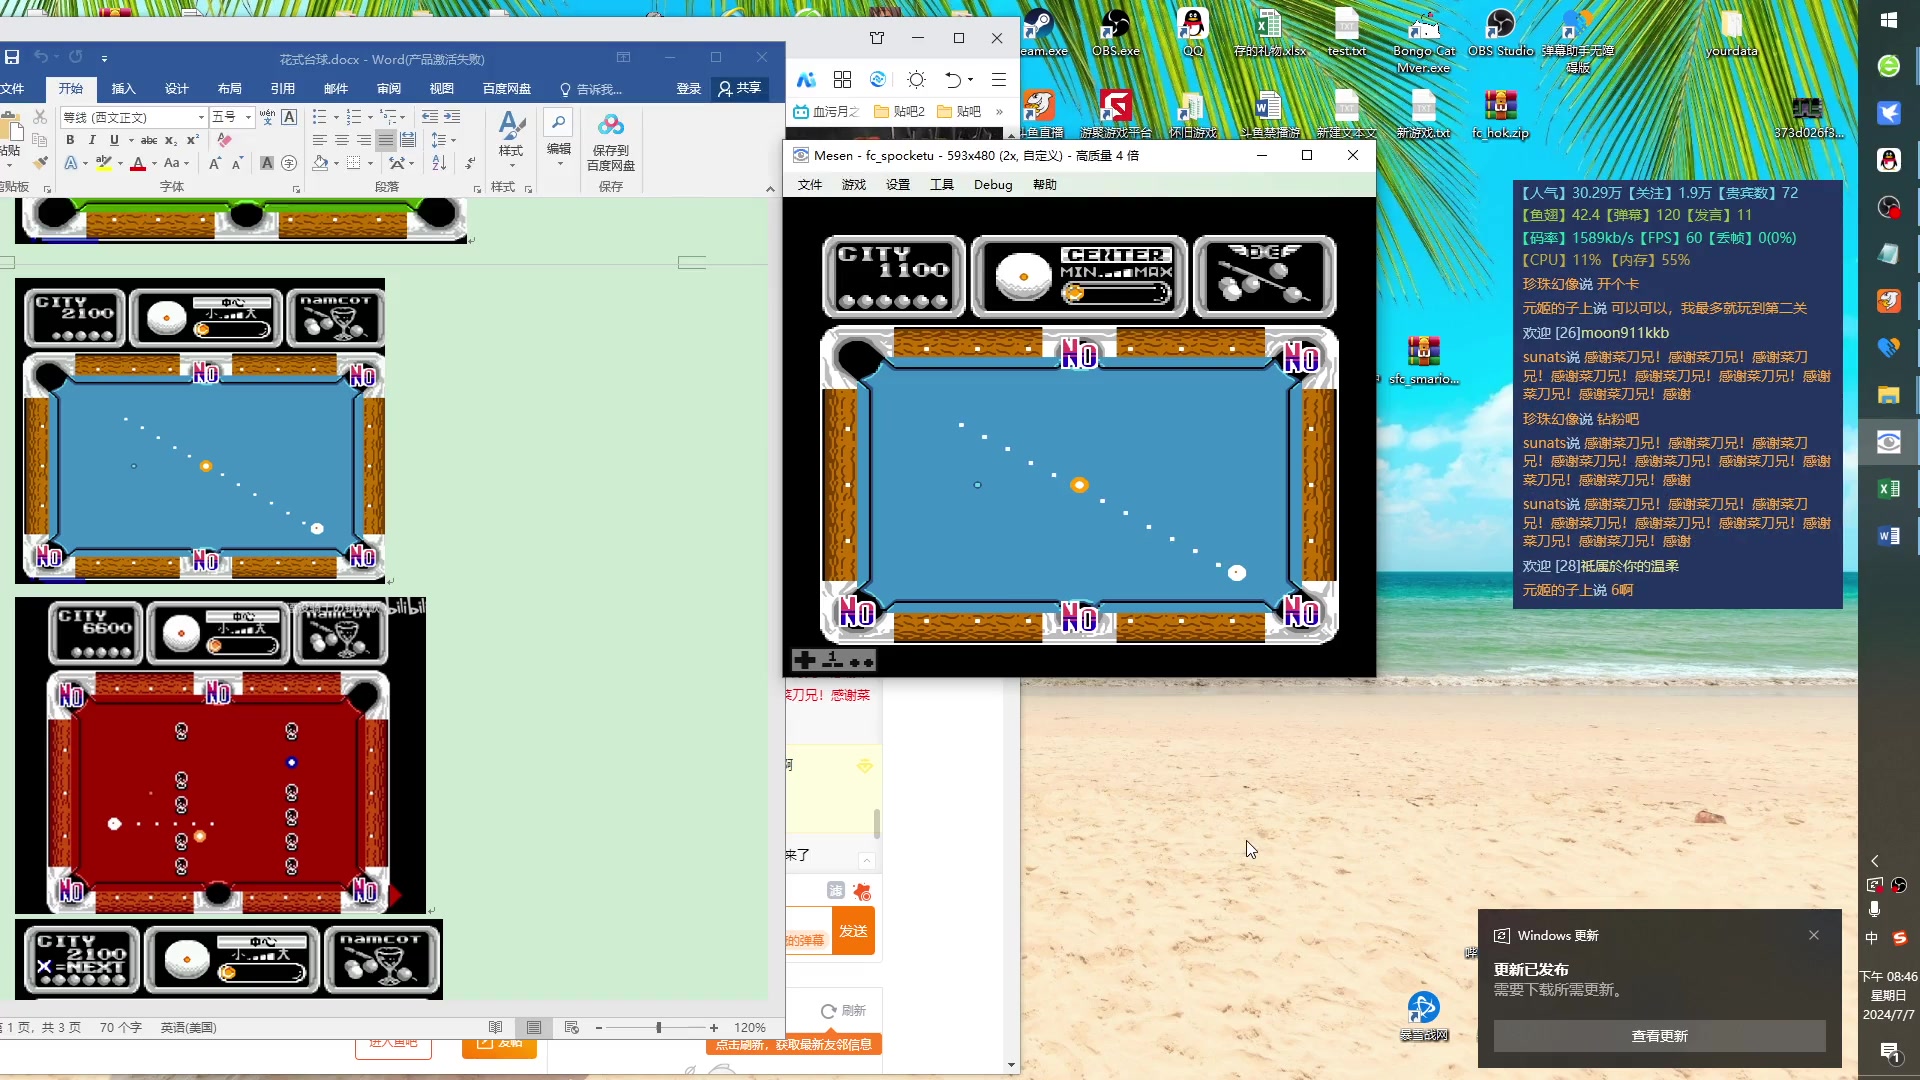Viewport: 1920px width, 1080px height.
Task: Click the orange 发送 send button
Action: coord(854,931)
